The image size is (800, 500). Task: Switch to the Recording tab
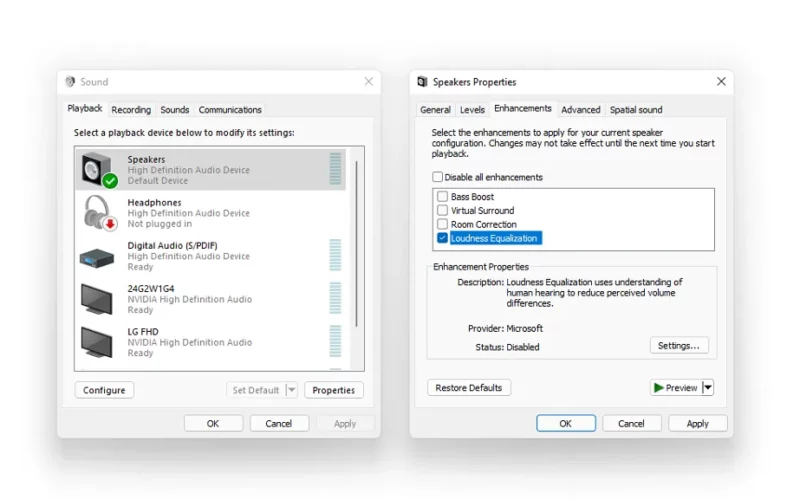tap(131, 110)
